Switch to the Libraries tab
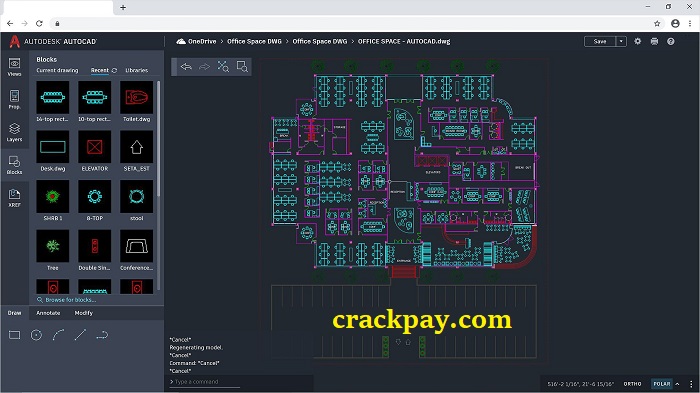The width and height of the screenshot is (700, 393). (137, 70)
